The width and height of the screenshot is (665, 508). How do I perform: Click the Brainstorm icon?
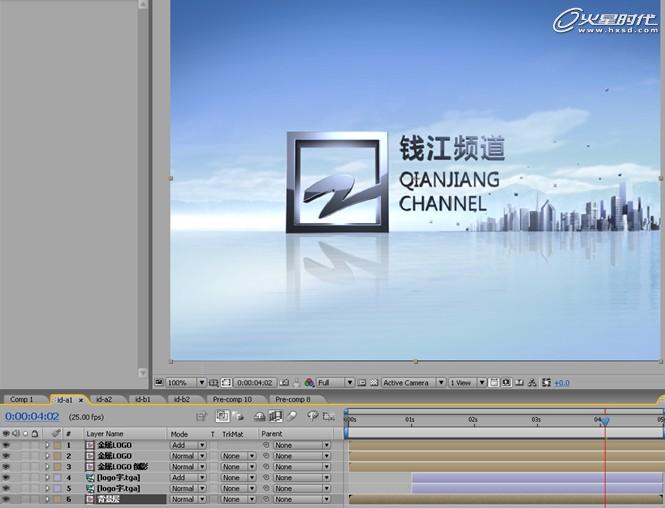click(x=313, y=416)
